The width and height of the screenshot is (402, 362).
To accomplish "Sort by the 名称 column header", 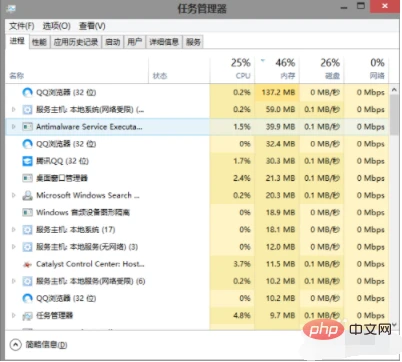I will click(77, 70).
